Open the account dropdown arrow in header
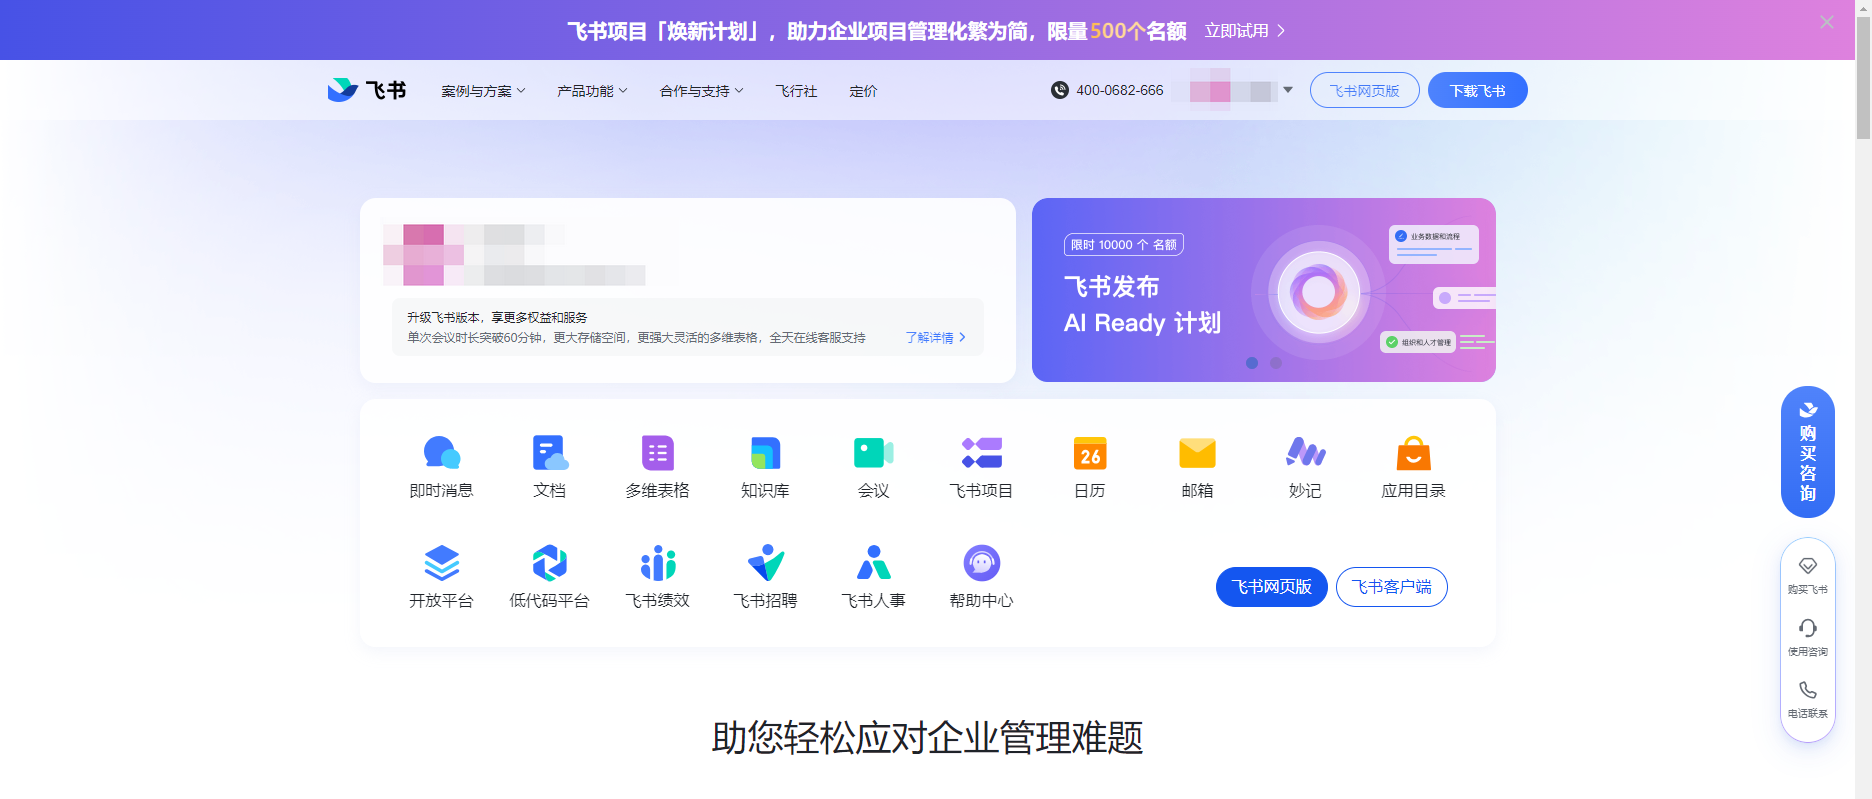The image size is (1872, 799). tap(1288, 90)
